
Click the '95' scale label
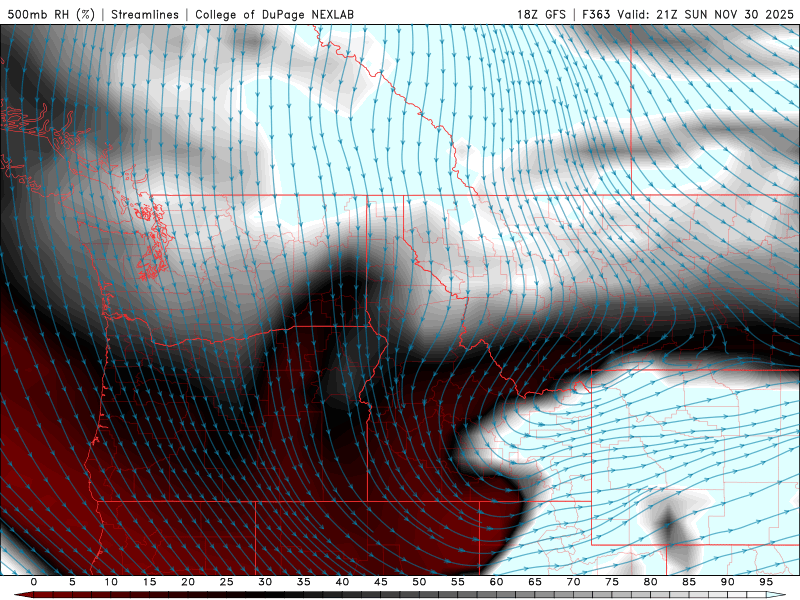766,582
